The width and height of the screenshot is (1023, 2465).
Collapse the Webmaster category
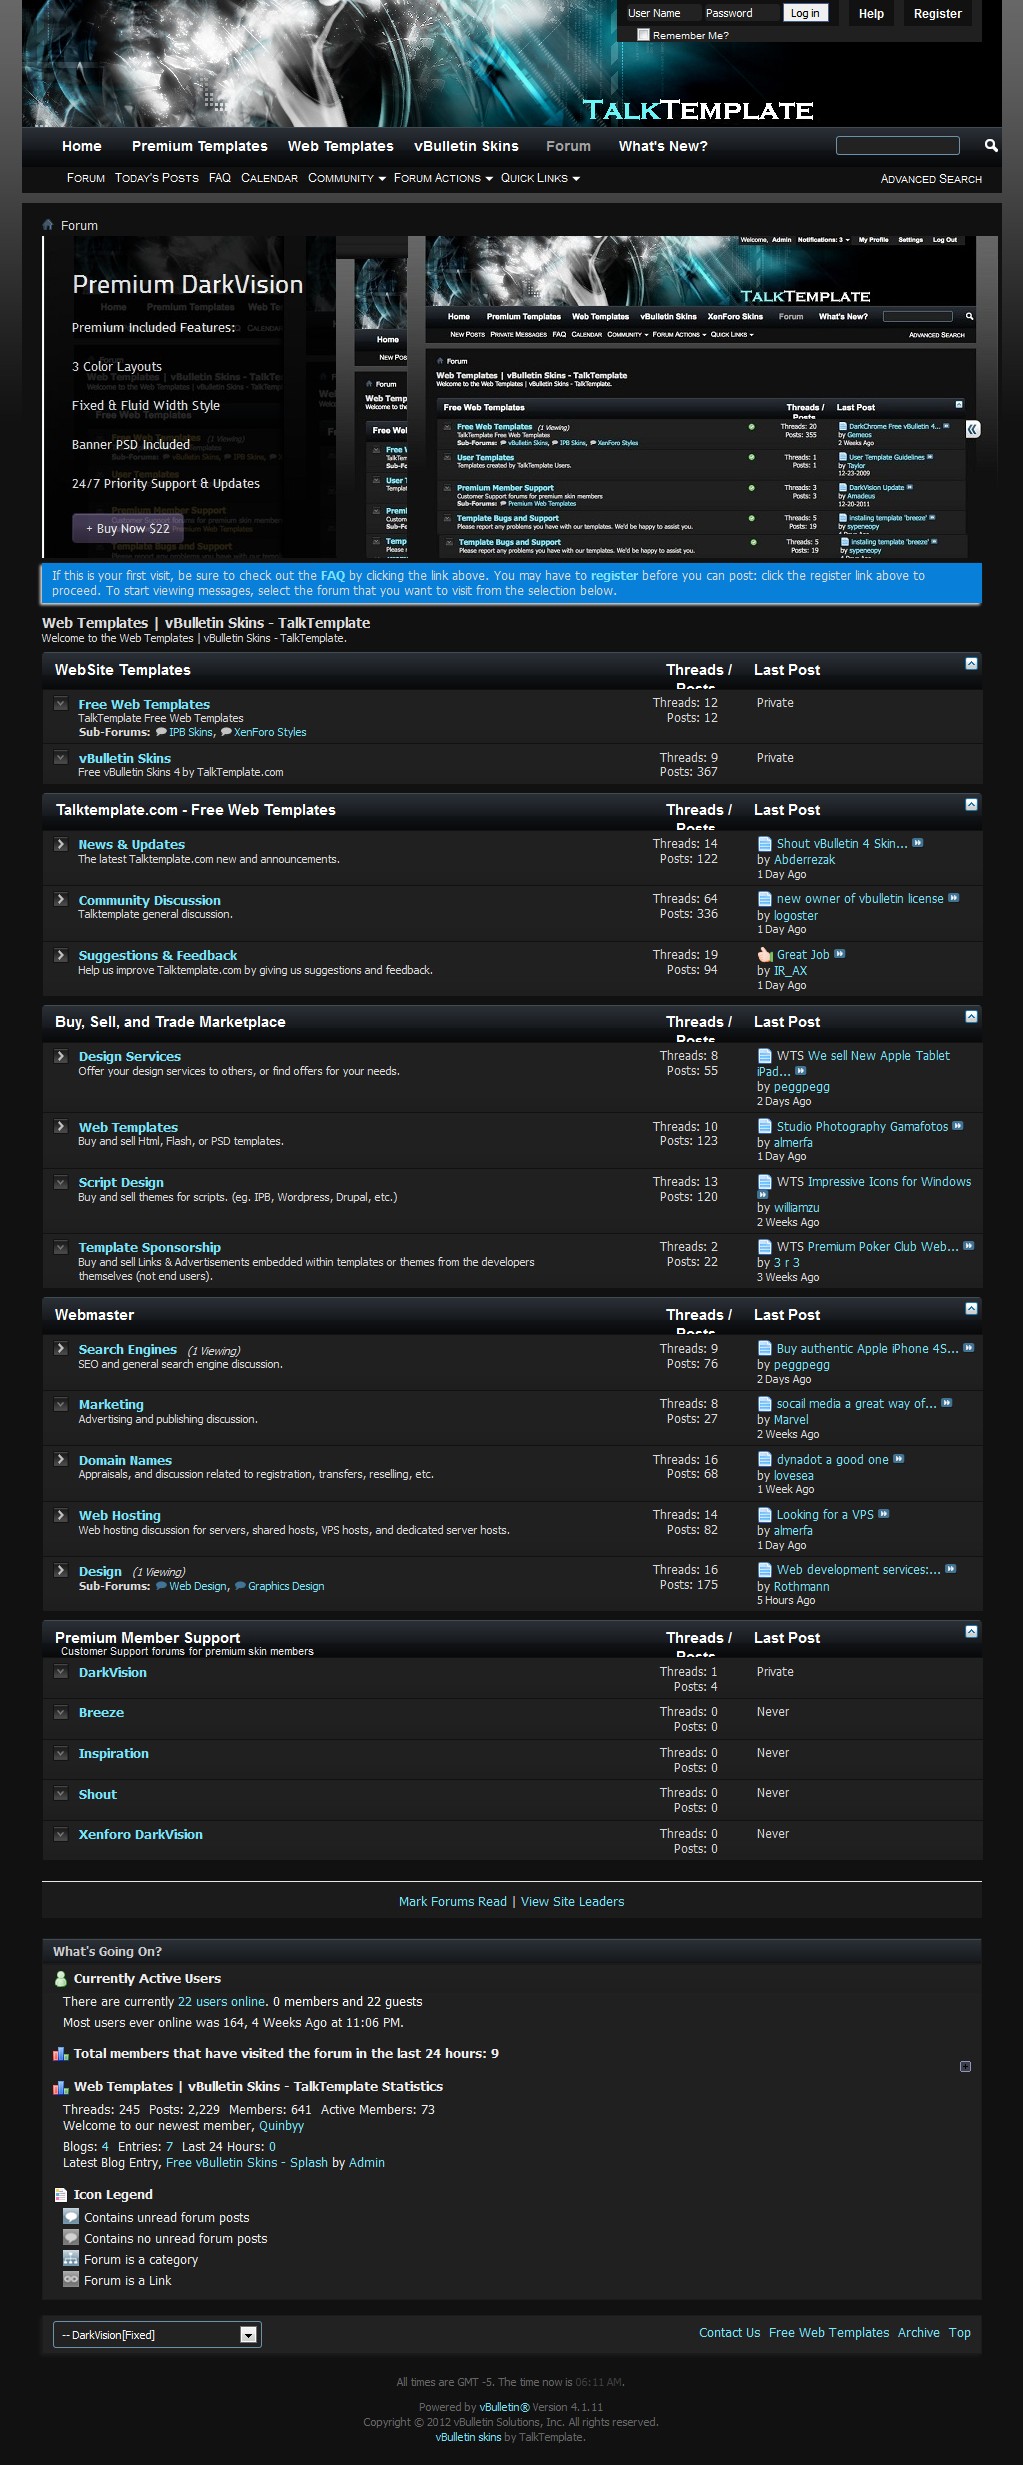pyautogui.click(x=971, y=1309)
